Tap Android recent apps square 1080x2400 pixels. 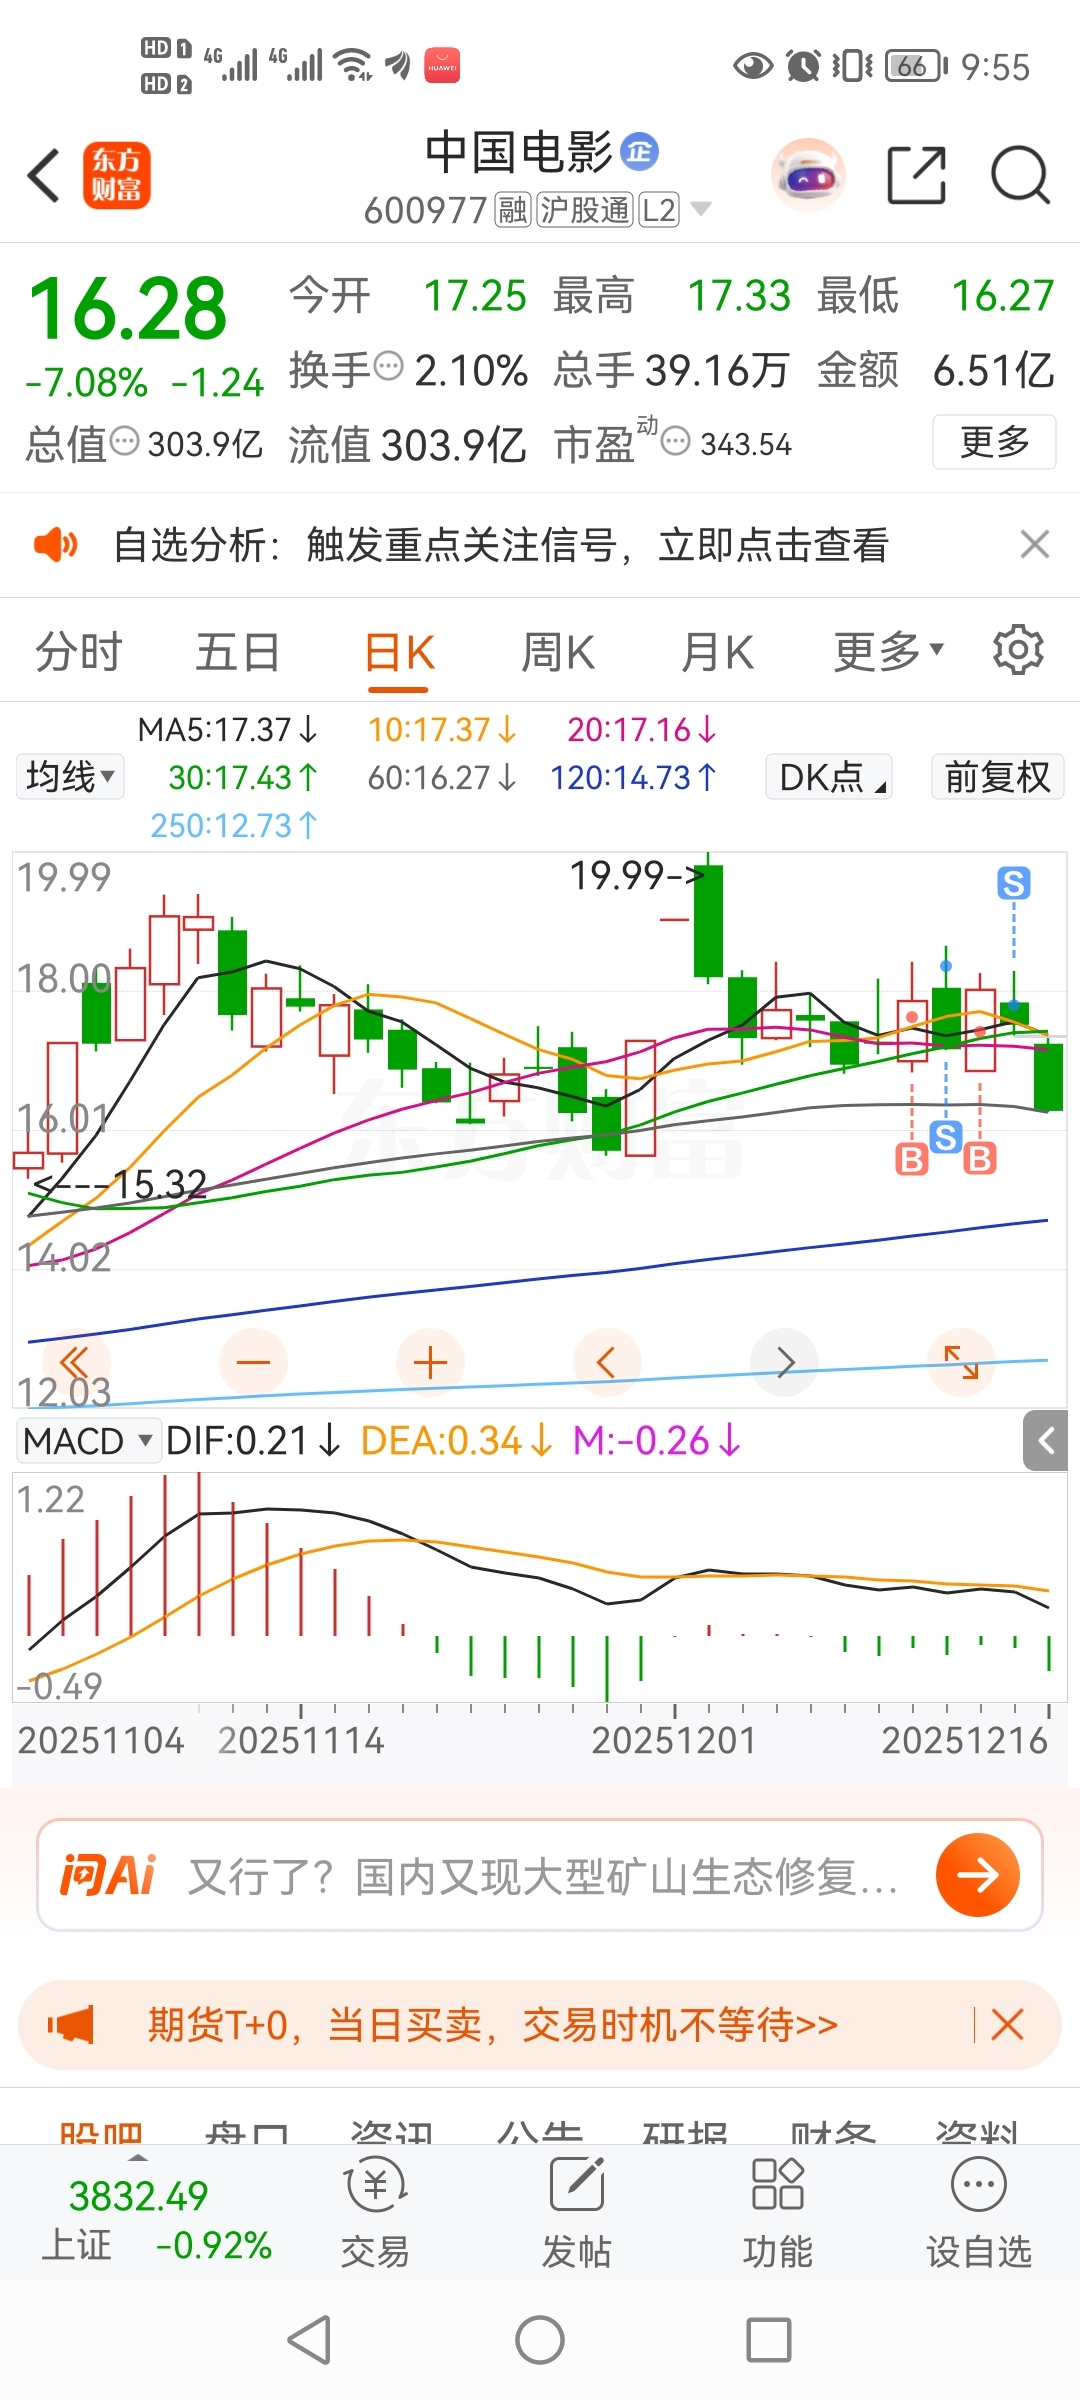769,2340
